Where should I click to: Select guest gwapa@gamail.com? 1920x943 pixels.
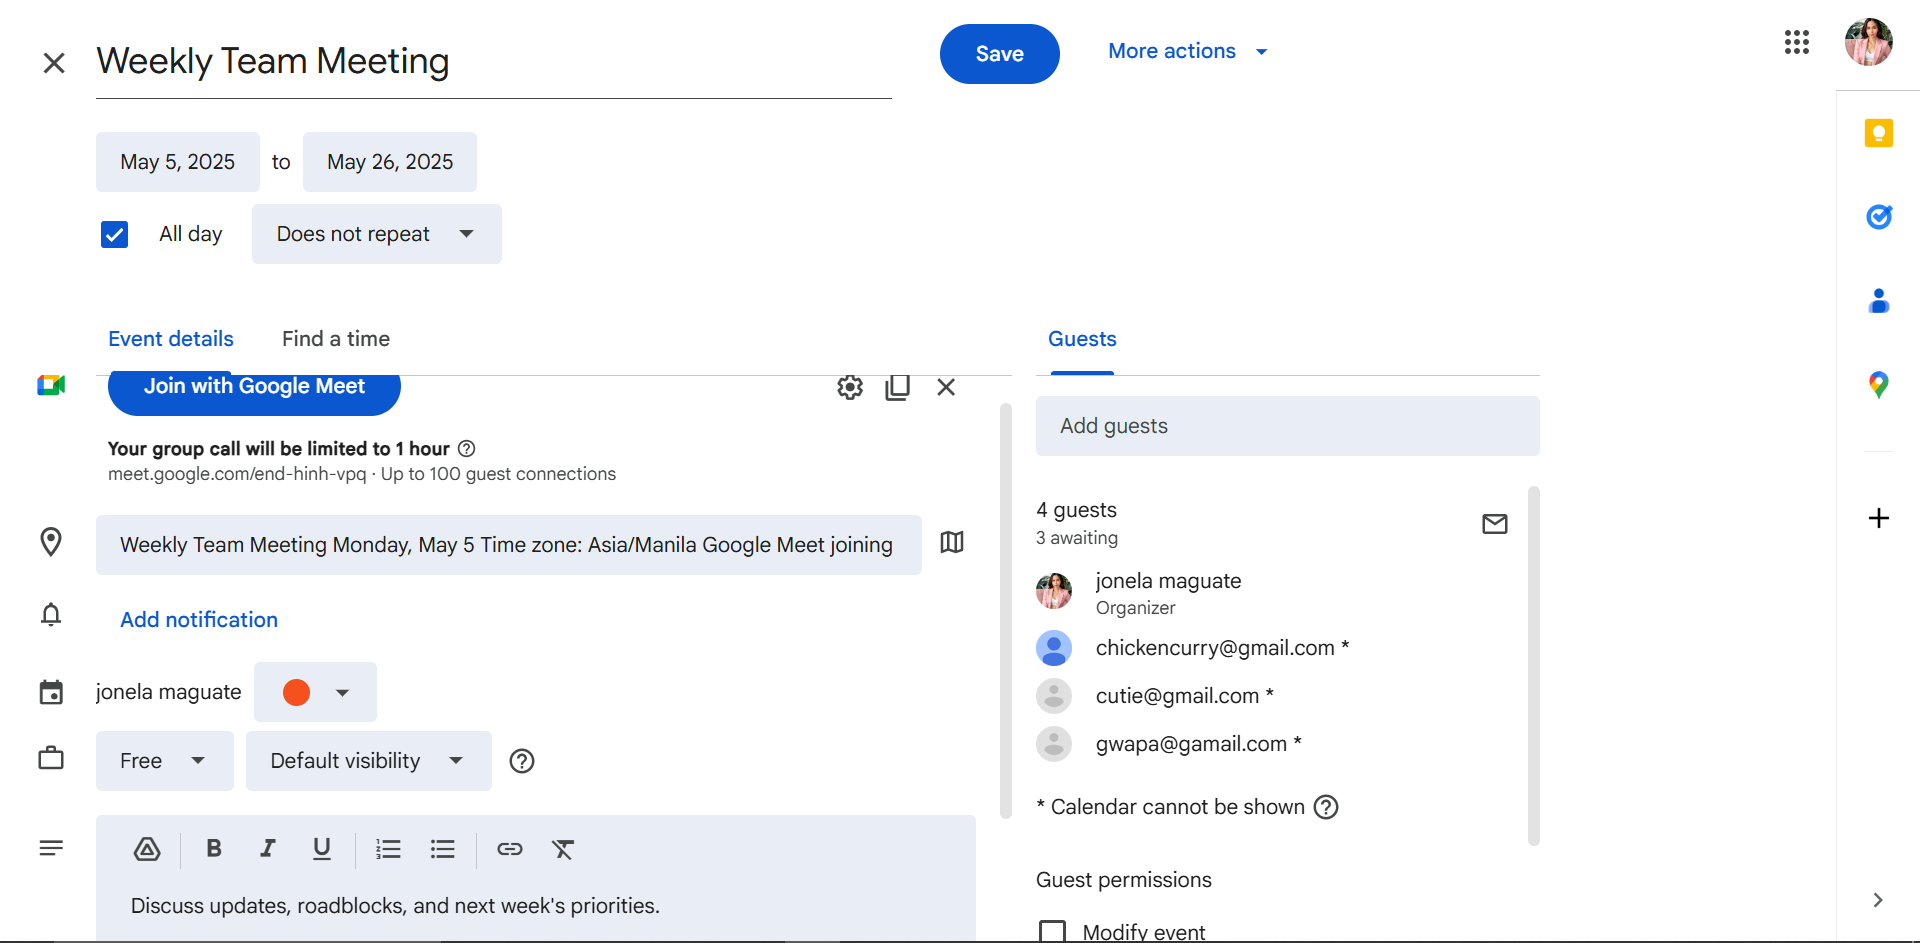(1198, 744)
